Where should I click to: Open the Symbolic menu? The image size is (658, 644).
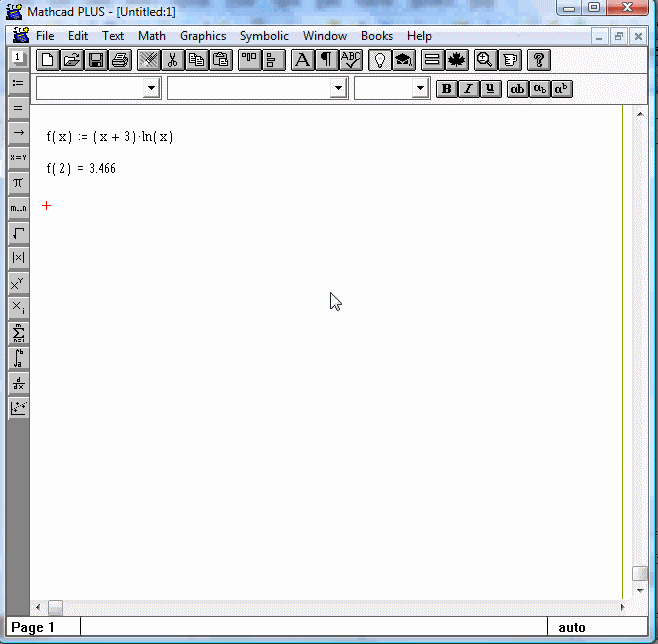264,36
